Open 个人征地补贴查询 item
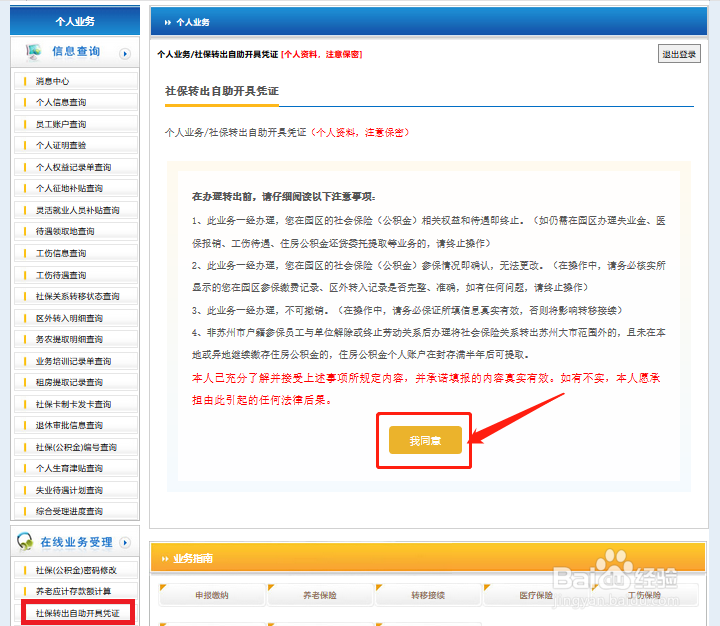 click(x=76, y=188)
